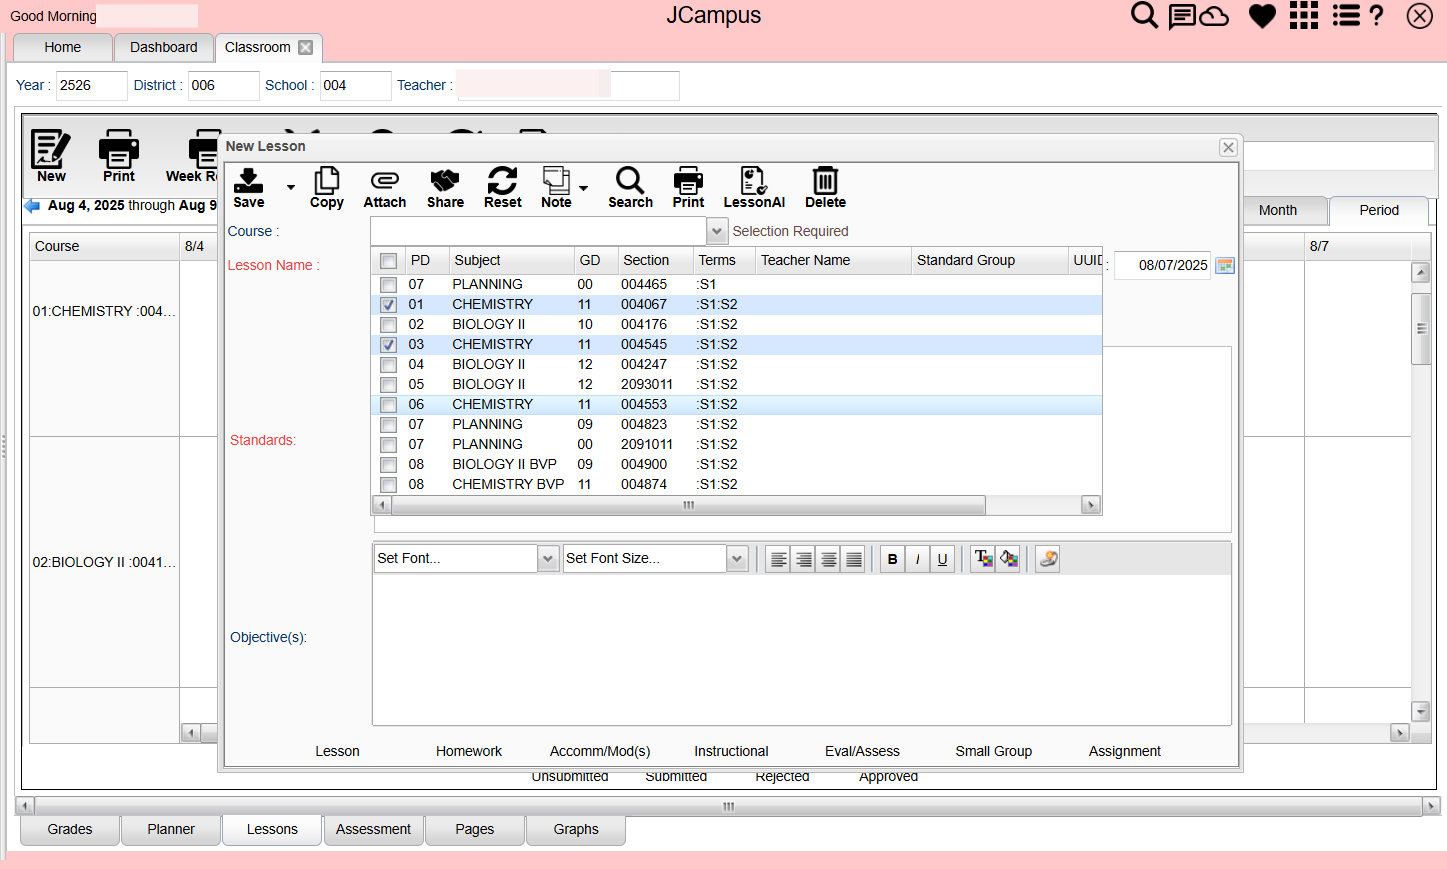Go to previous week with blue arrow
The height and width of the screenshot is (869, 1447).
point(32,206)
